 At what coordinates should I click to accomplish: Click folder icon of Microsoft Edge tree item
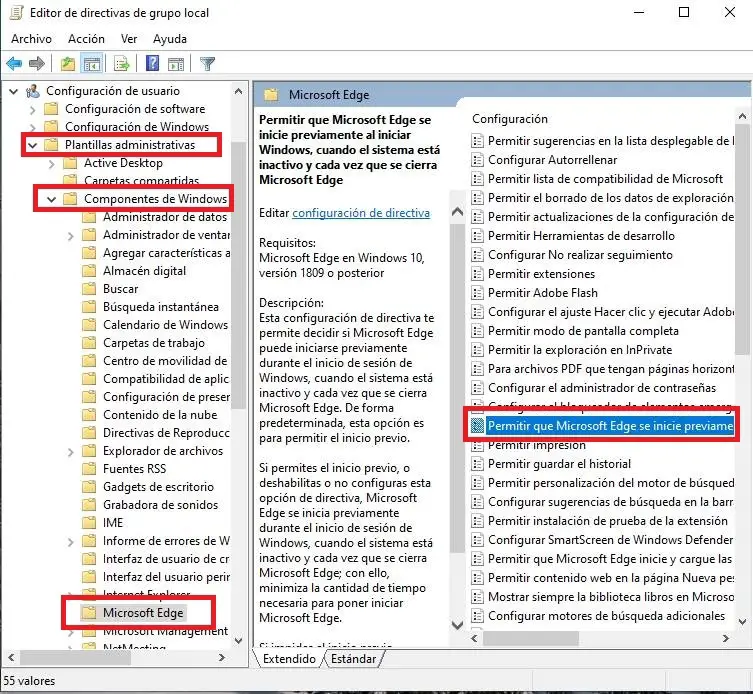pyautogui.click(x=89, y=613)
